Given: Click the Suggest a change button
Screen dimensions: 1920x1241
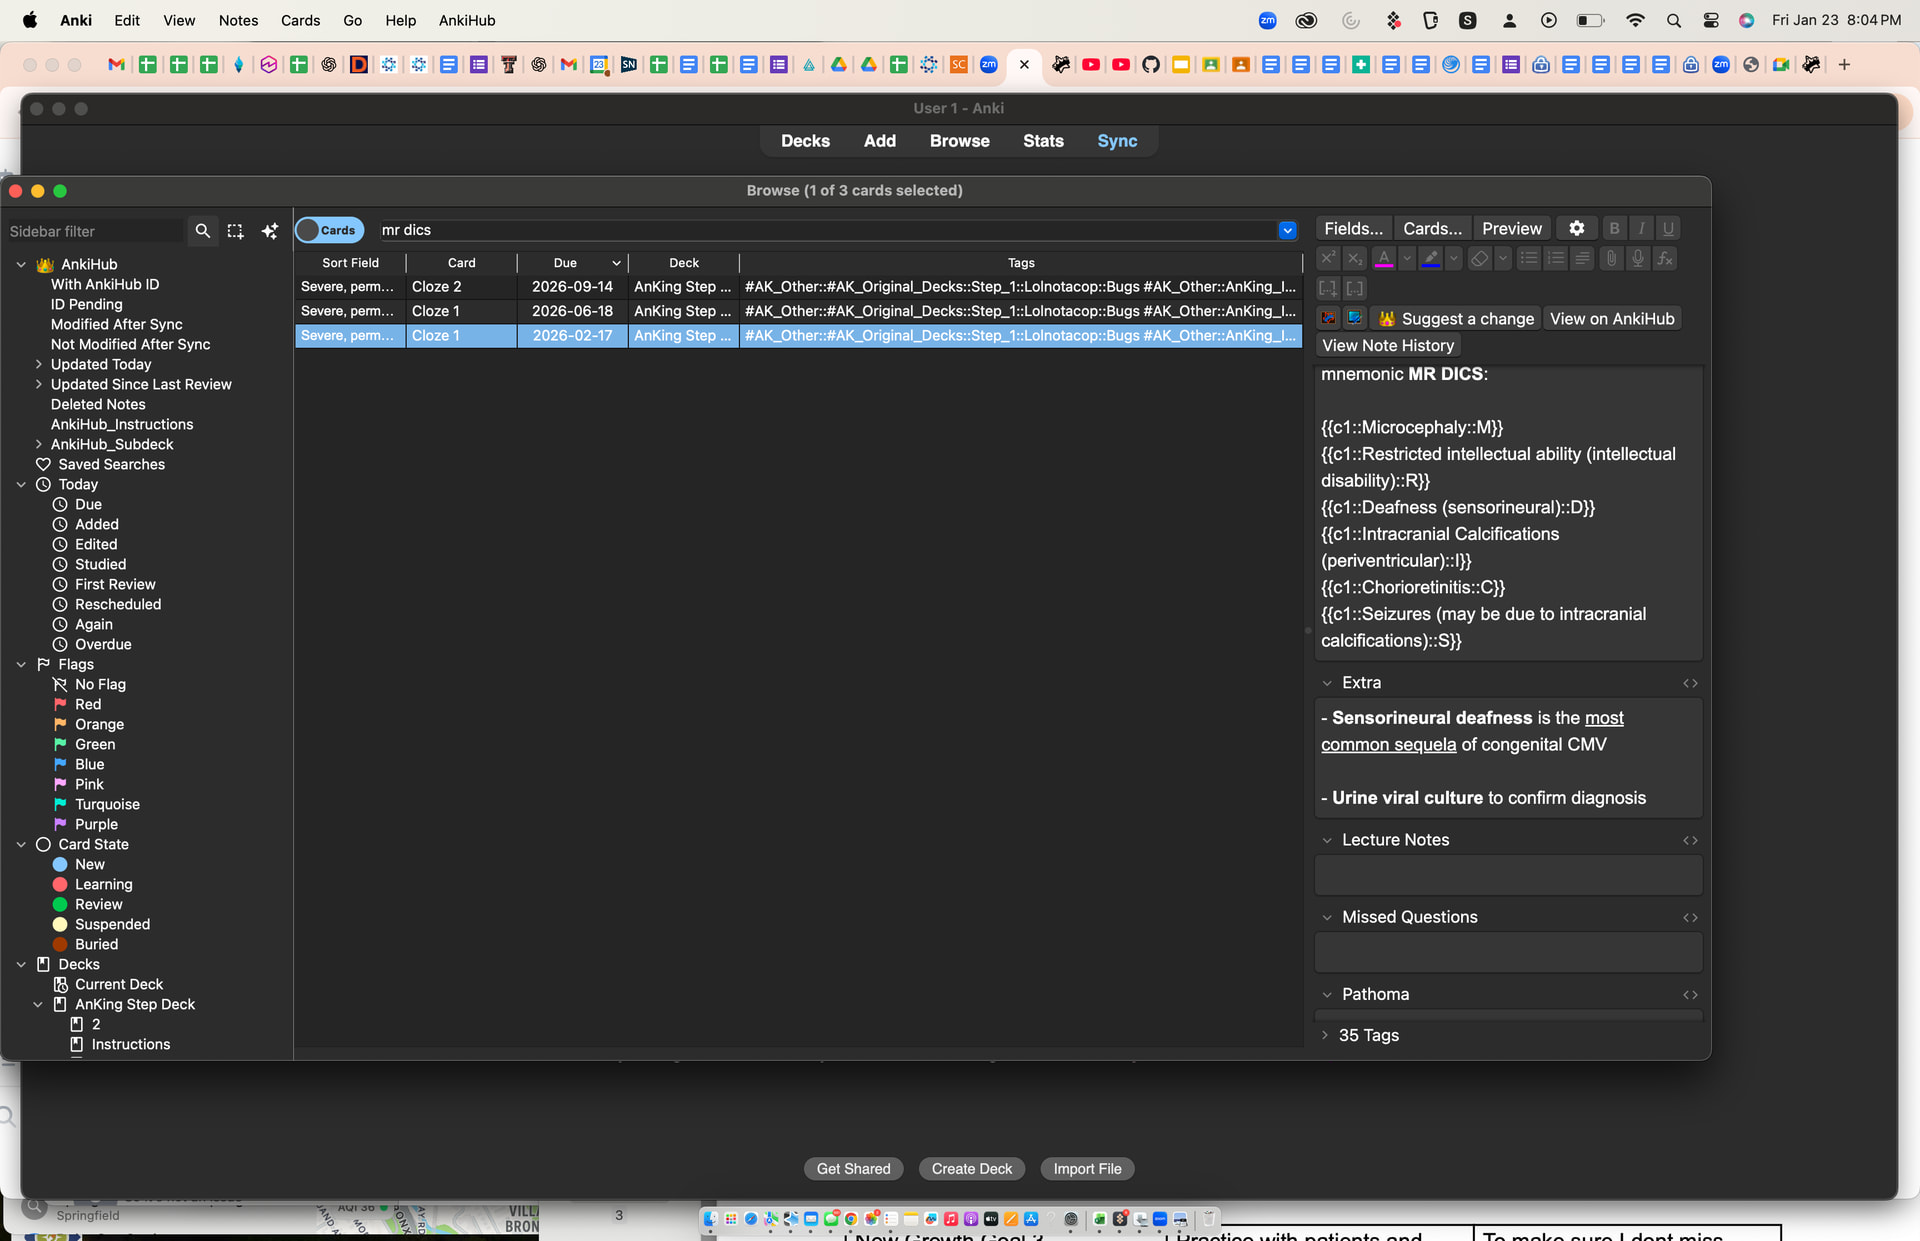Looking at the screenshot, I should point(1456,319).
